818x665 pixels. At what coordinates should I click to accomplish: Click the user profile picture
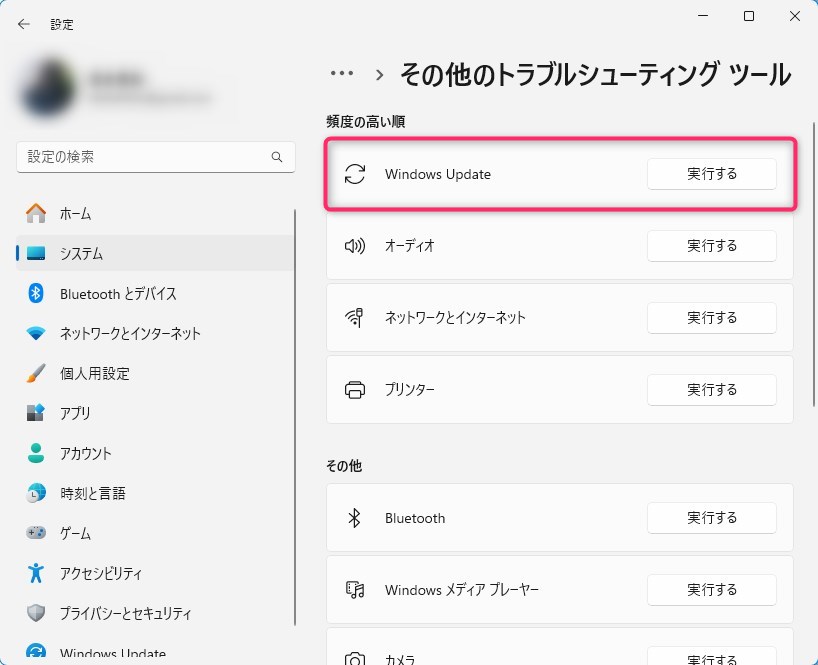pyautogui.click(x=48, y=88)
